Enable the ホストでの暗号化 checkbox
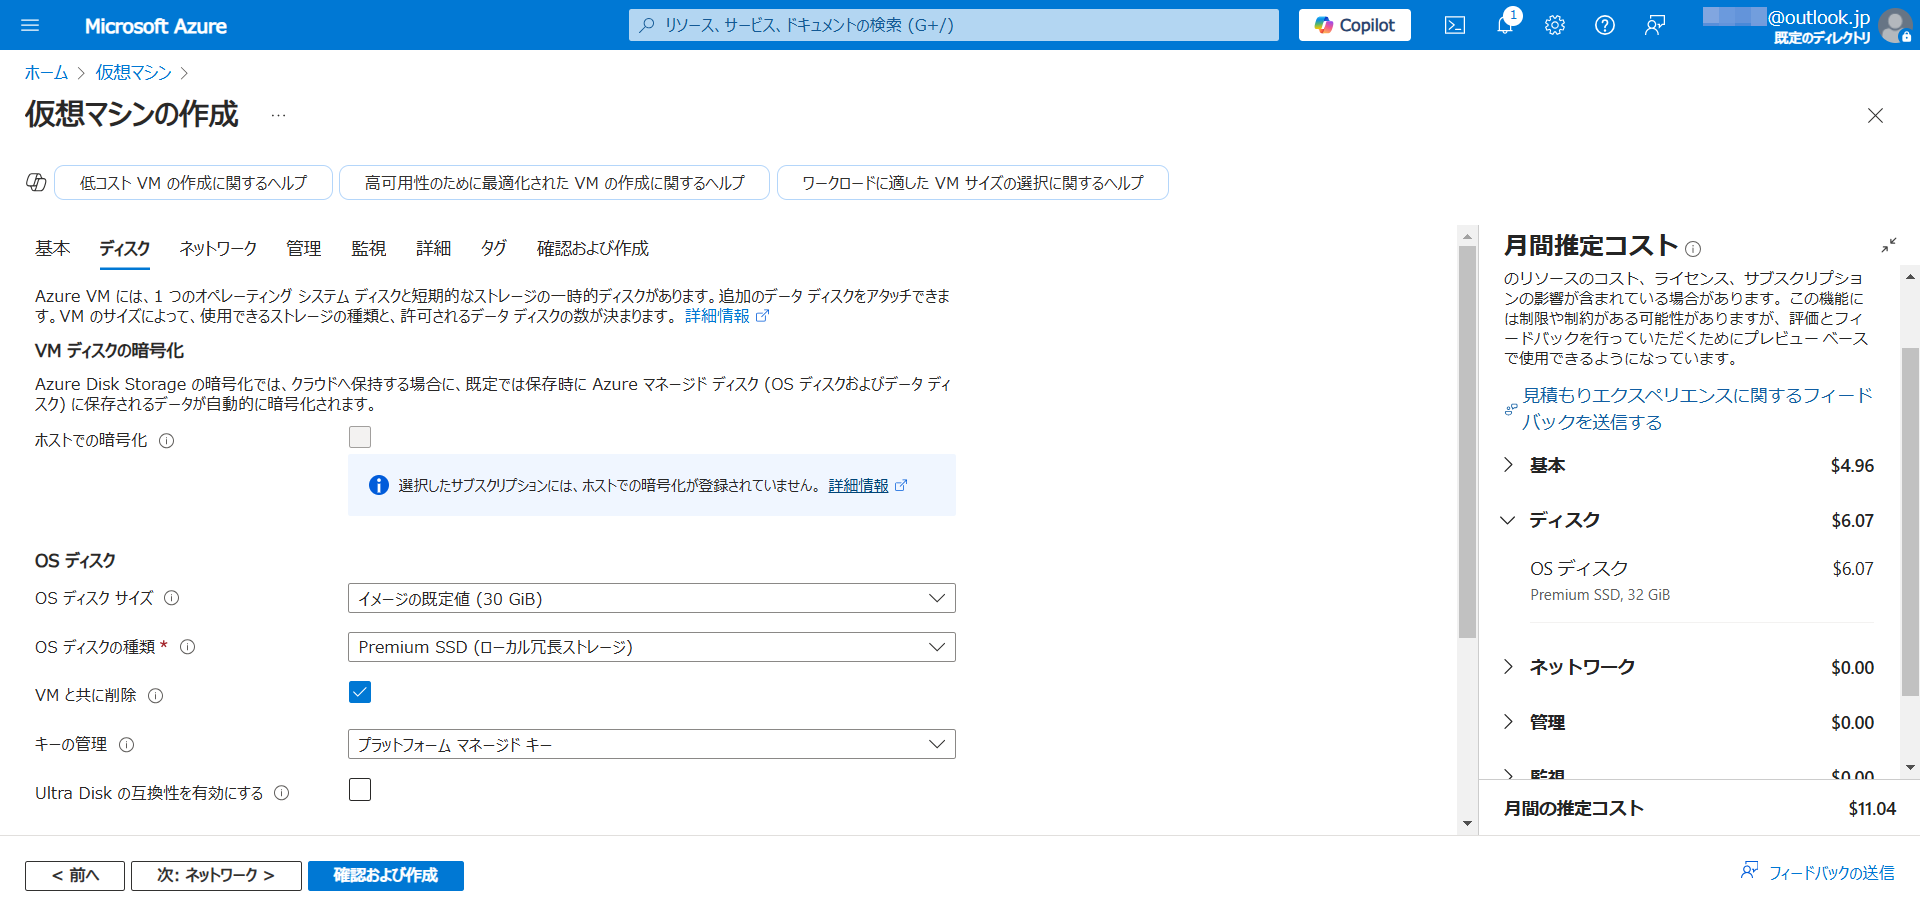1920x921 pixels. point(360,437)
